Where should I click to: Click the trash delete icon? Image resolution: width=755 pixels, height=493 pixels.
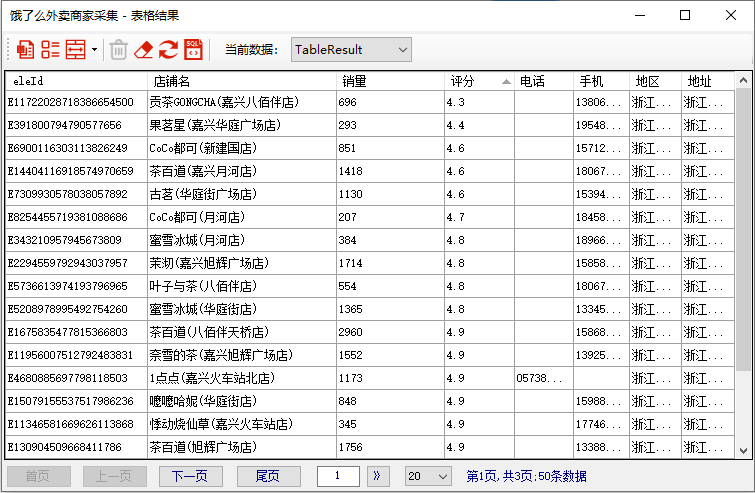click(118, 49)
